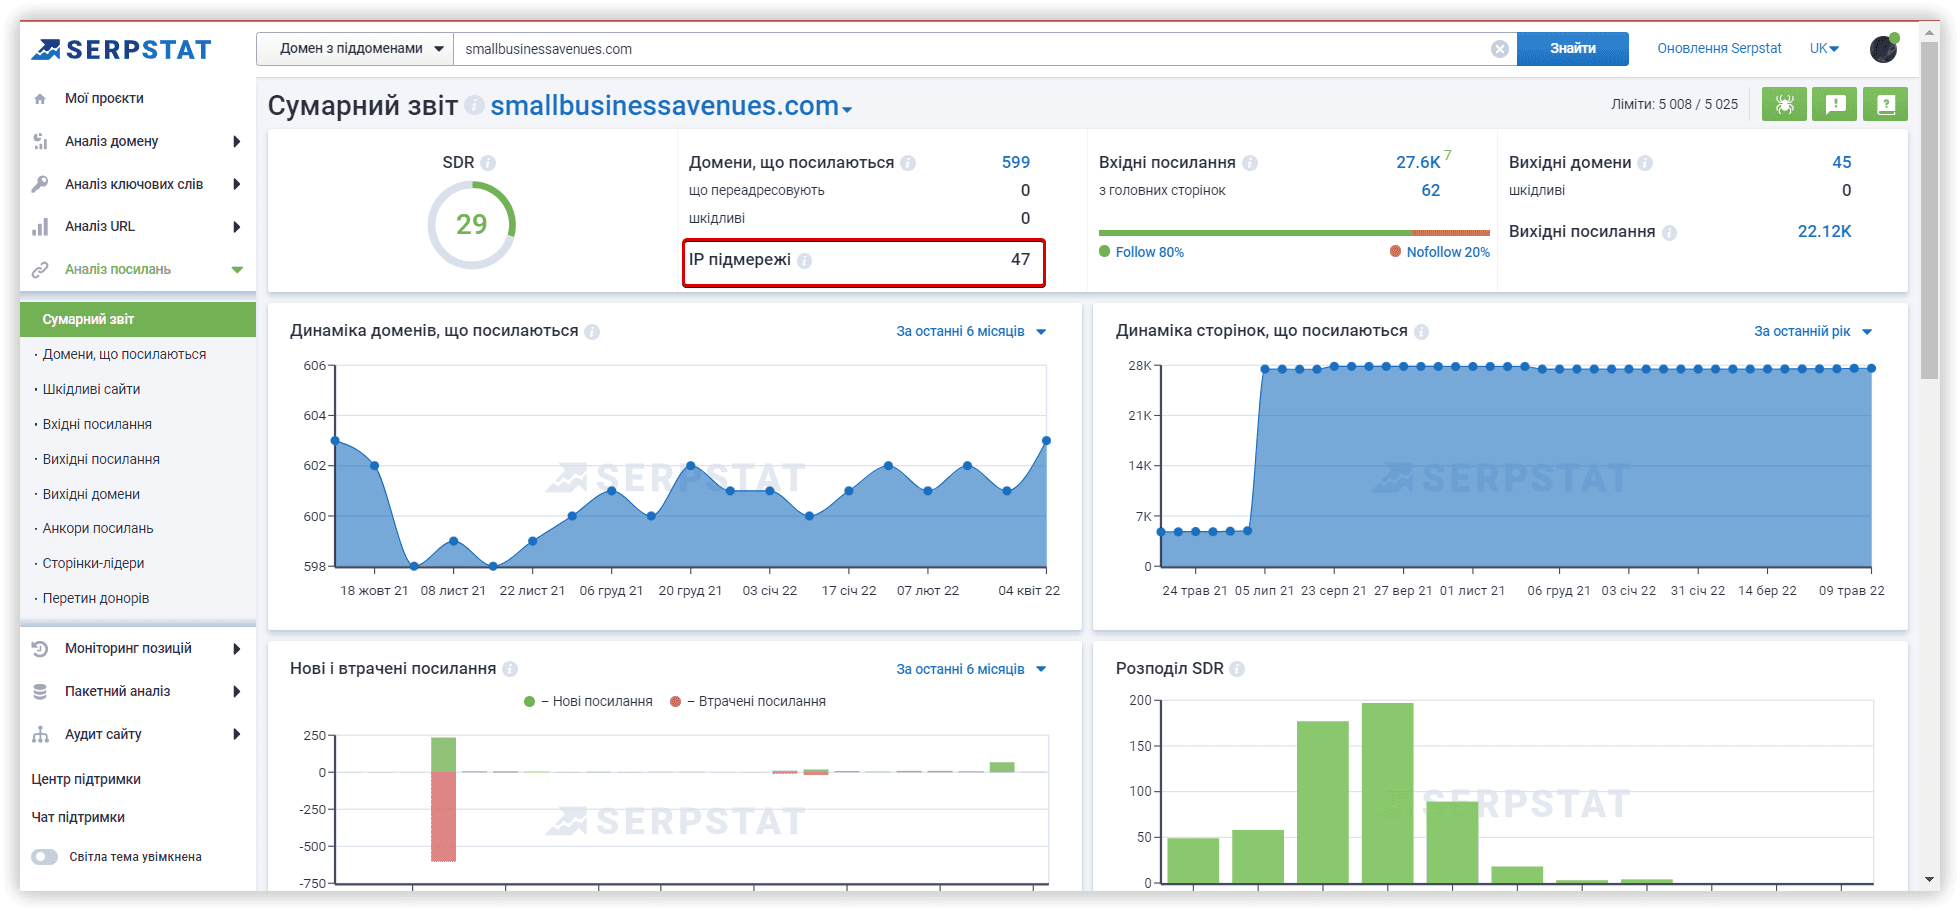Viewport: 1960px width, 911px height.
Task: Open Центр підтримки link
Action: [x=86, y=780]
